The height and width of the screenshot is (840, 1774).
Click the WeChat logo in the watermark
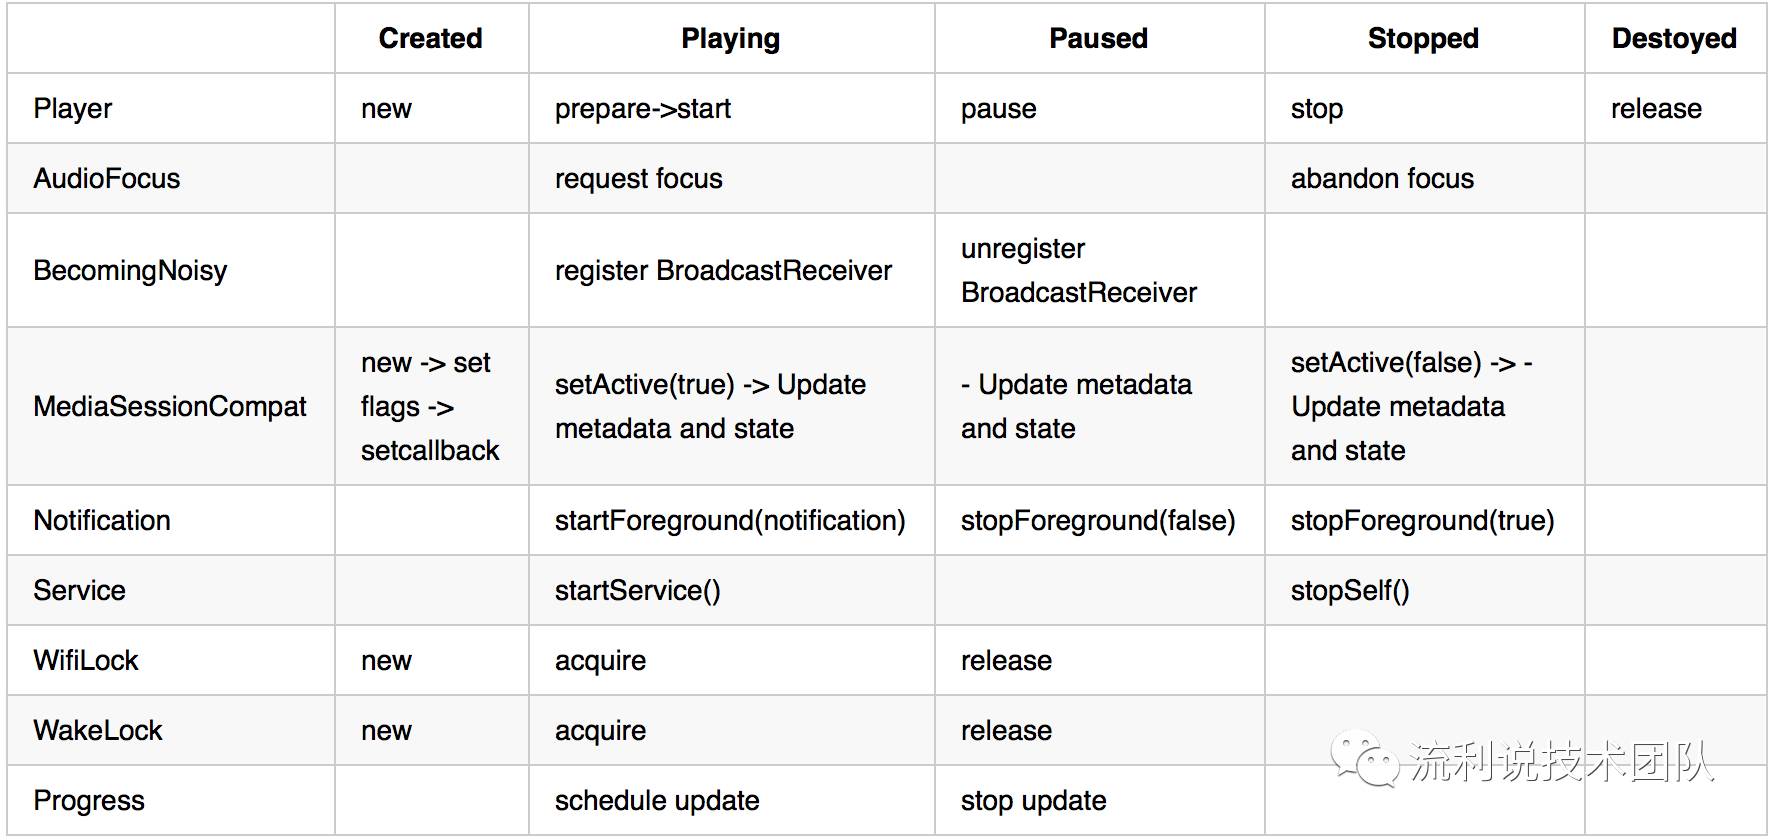click(1363, 762)
